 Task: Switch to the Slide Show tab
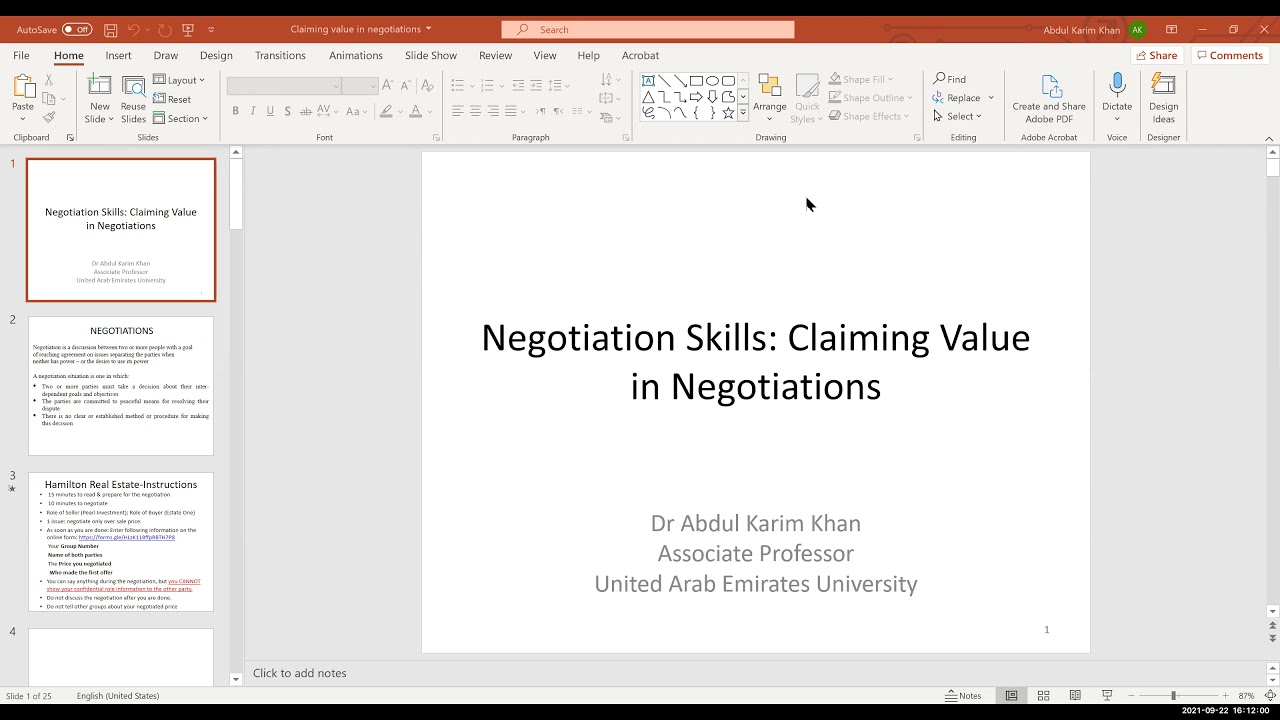(431, 56)
